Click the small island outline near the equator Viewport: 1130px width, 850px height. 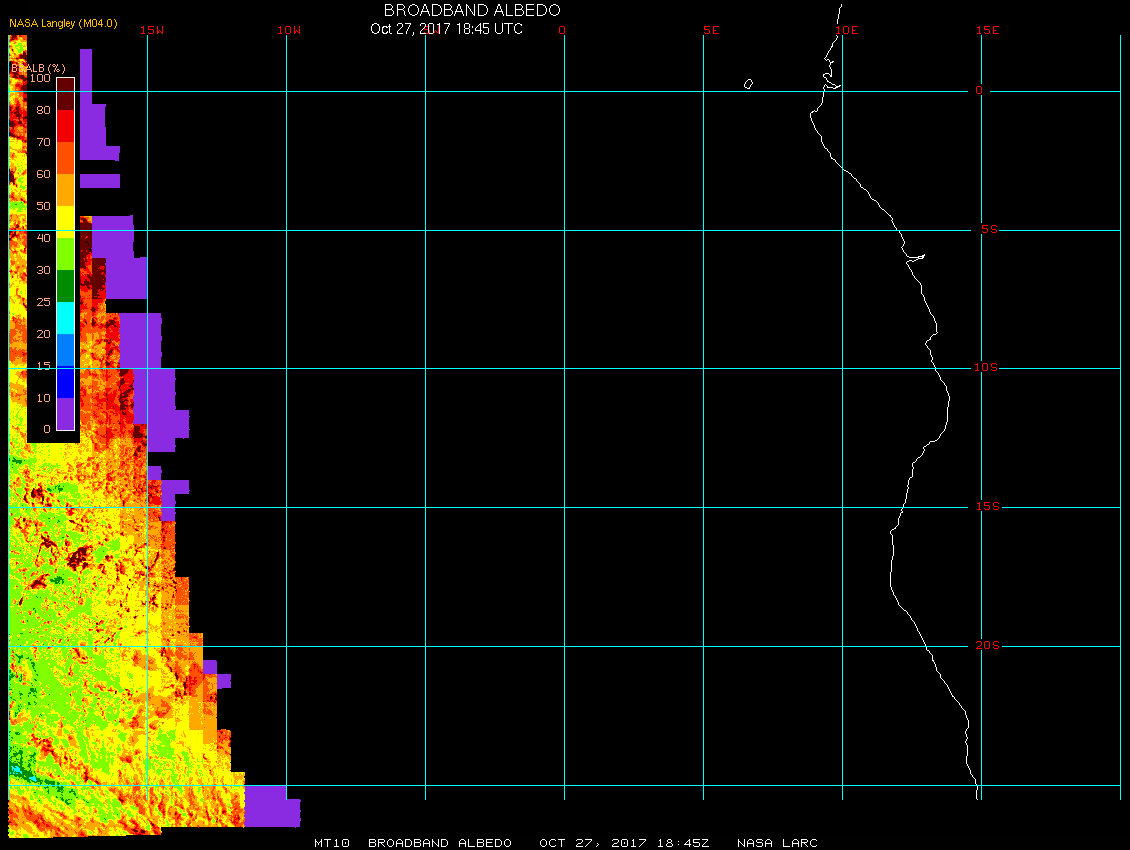click(748, 84)
